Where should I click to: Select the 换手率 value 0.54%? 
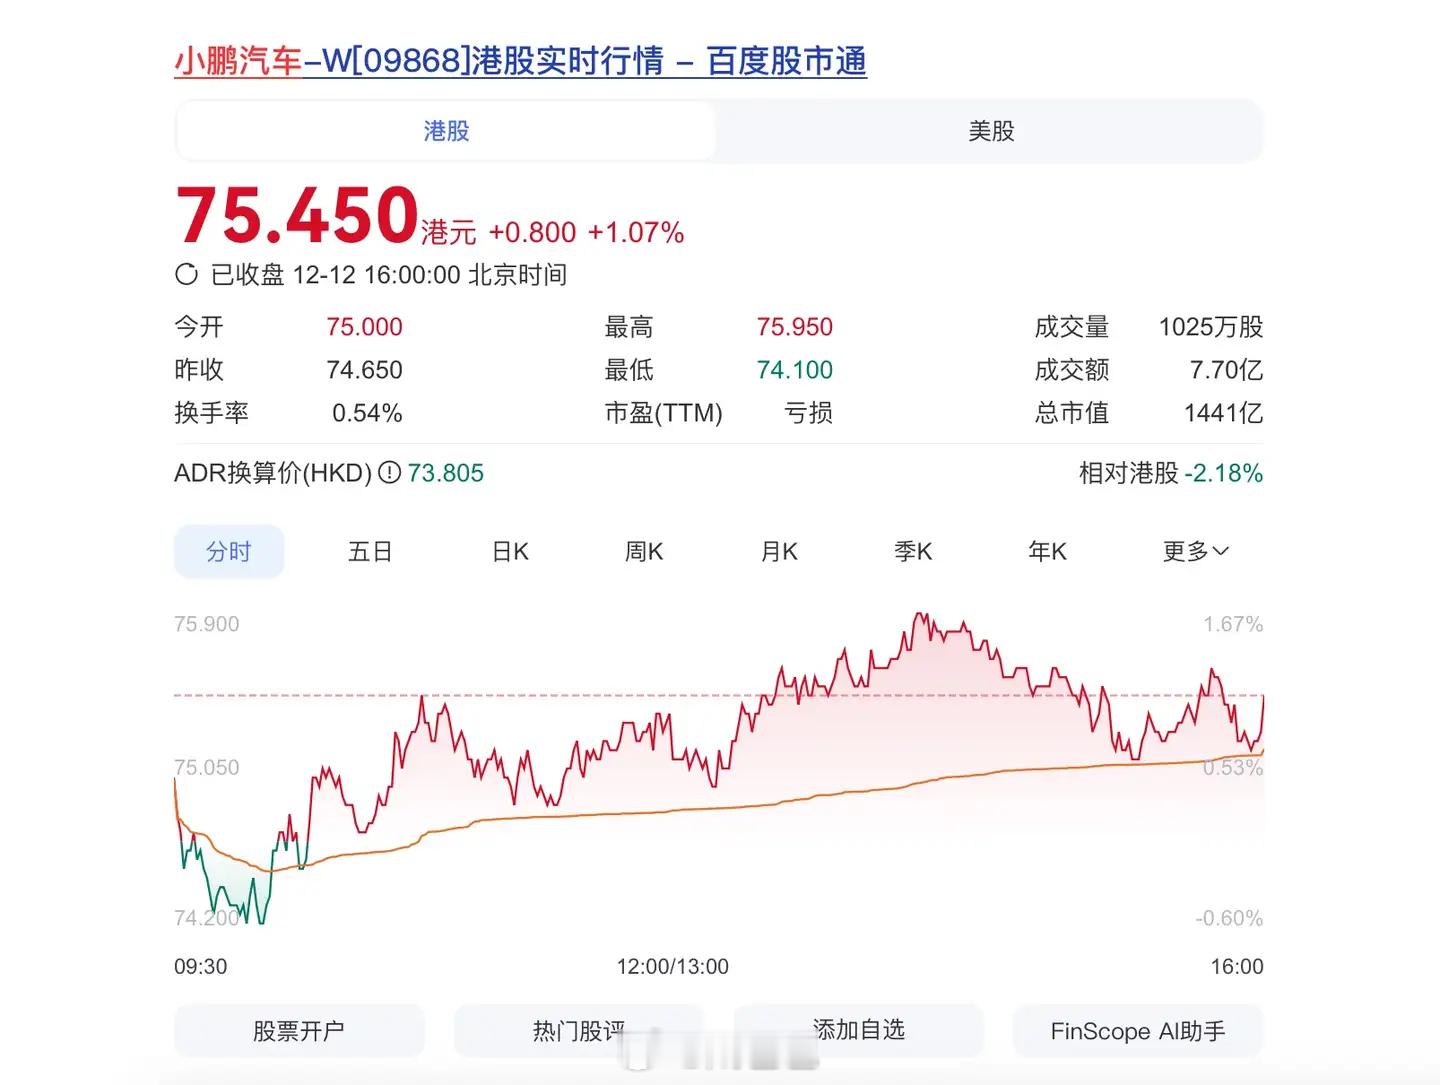click(x=367, y=413)
